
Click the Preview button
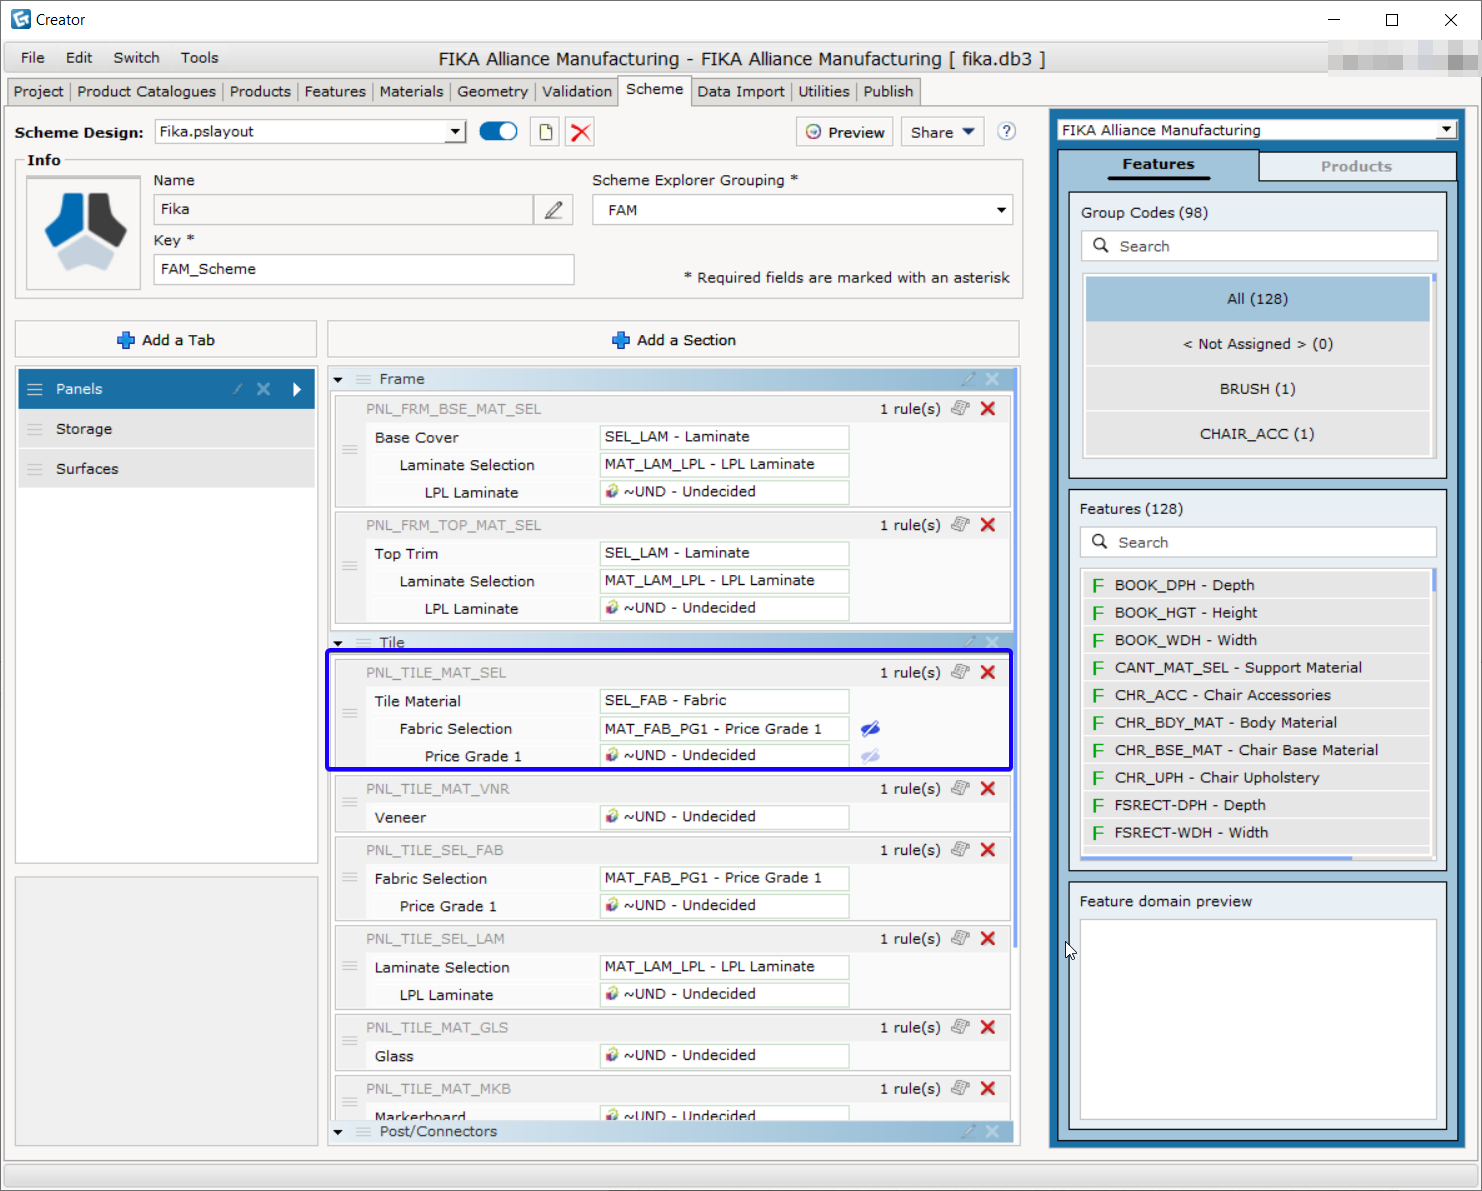click(845, 132)
